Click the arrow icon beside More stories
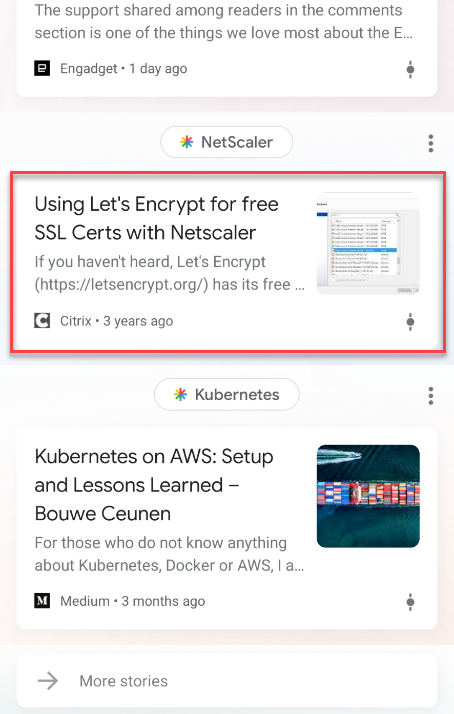454x714 pixels. click(48, 681)
